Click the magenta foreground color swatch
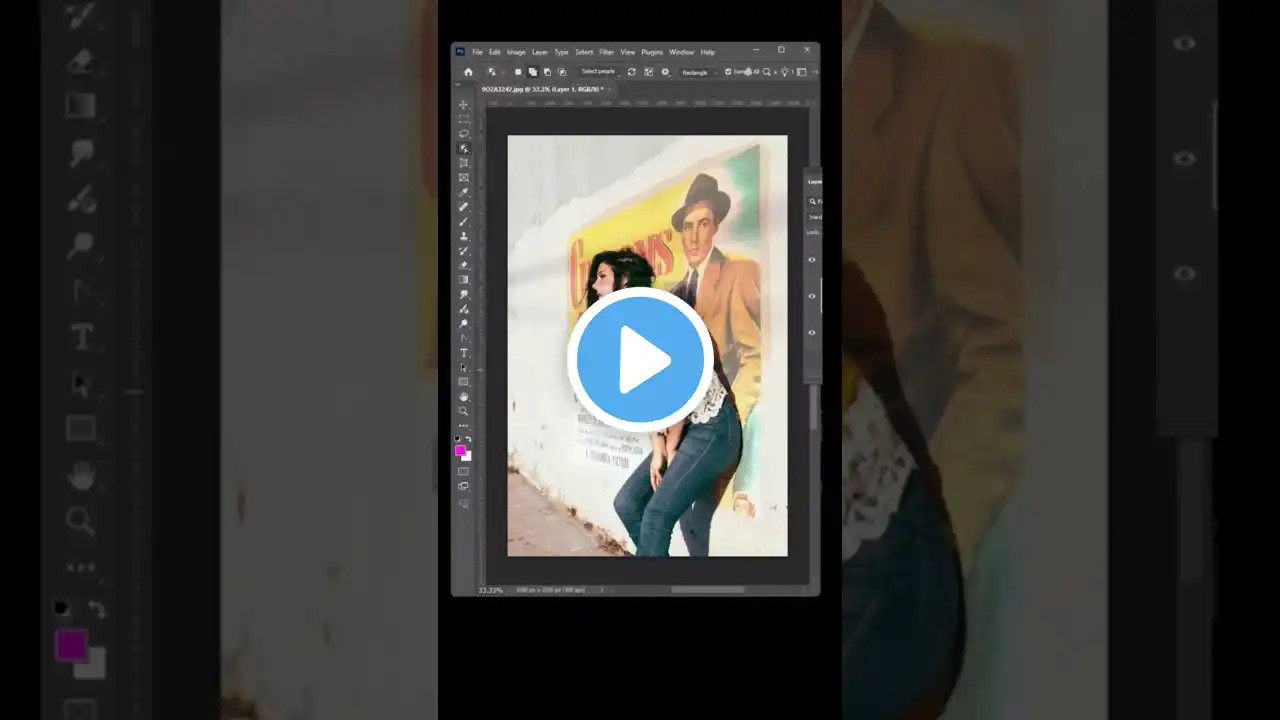Screen dimensions: 1280x720 coord(460,450)
